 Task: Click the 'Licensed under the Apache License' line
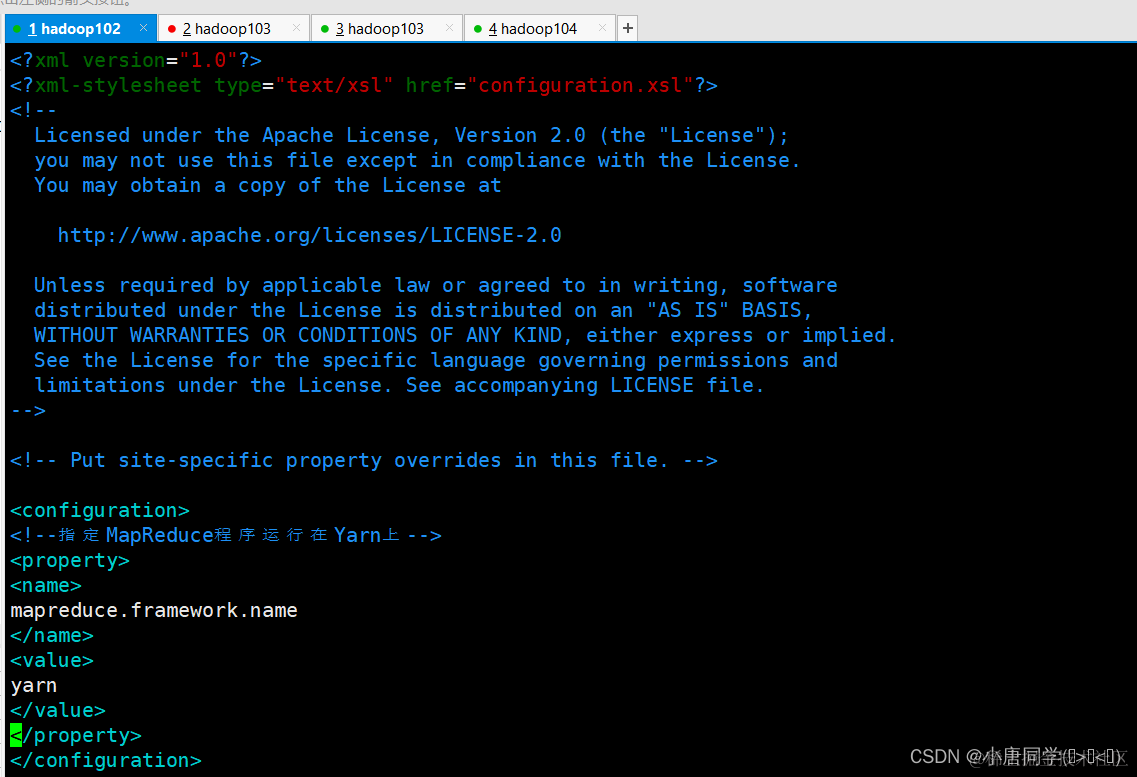(411, 136)
